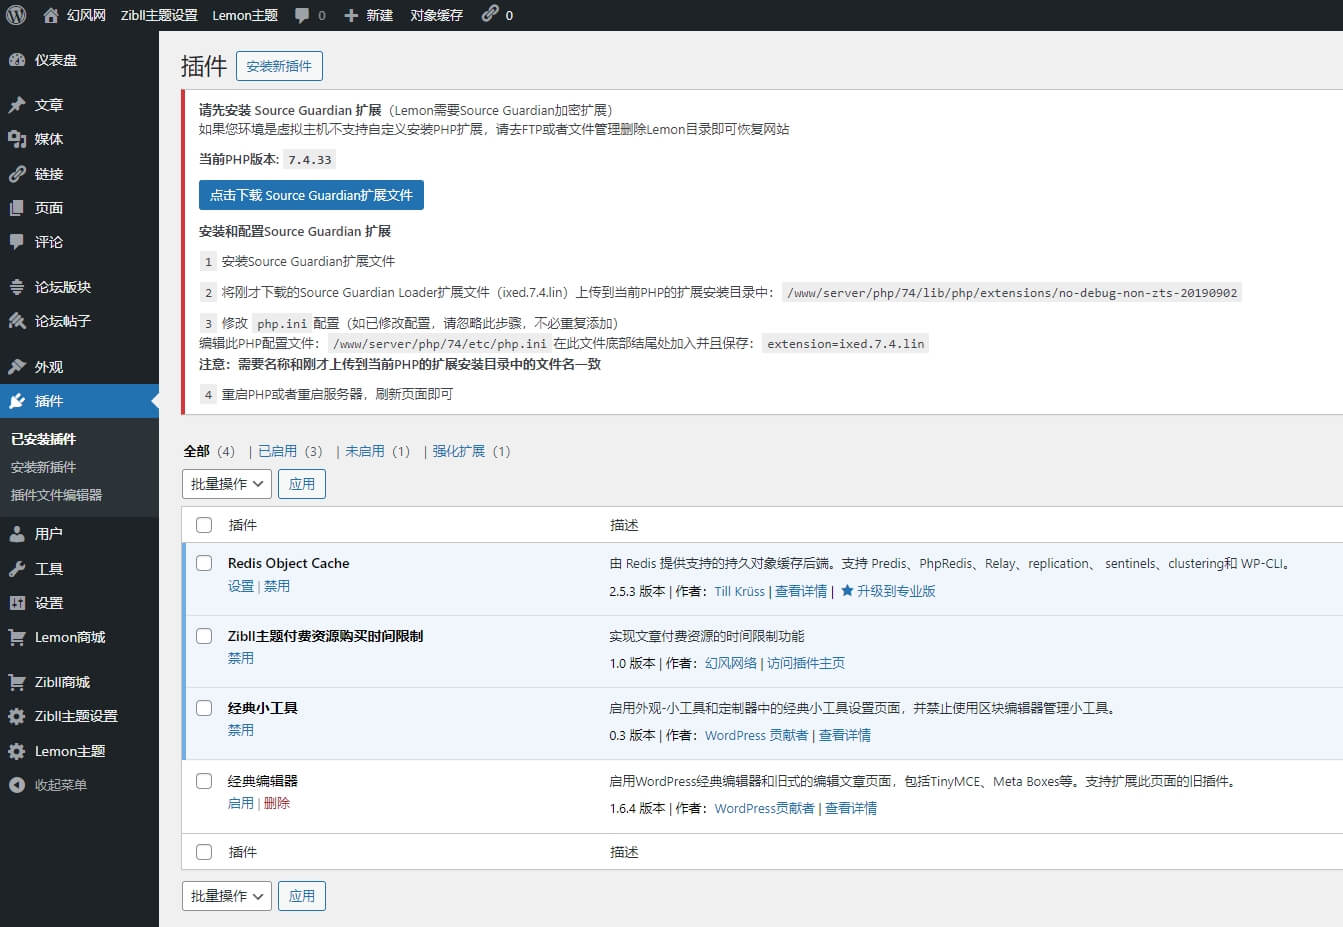Click the 设置 sliders icon
Image resolution: width=1343 pixels, height=927 pixels.
pyautogui.click(x=17, y=603)
